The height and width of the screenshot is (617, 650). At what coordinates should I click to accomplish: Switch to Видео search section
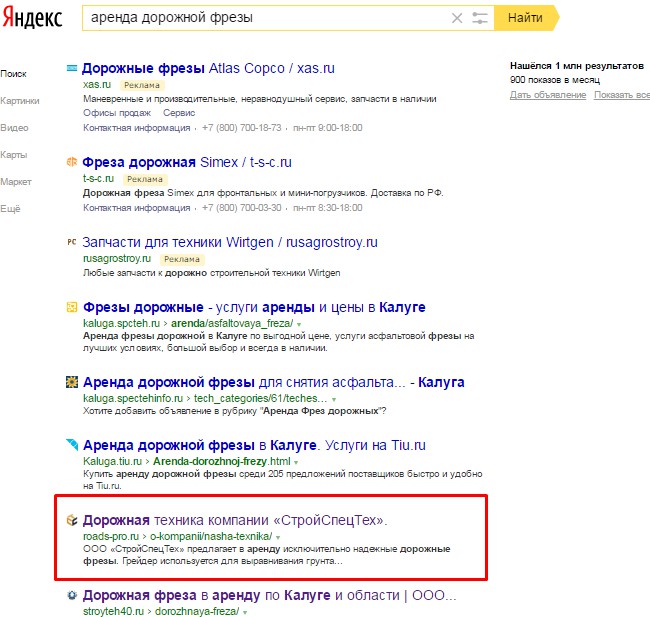pos(14,128)
